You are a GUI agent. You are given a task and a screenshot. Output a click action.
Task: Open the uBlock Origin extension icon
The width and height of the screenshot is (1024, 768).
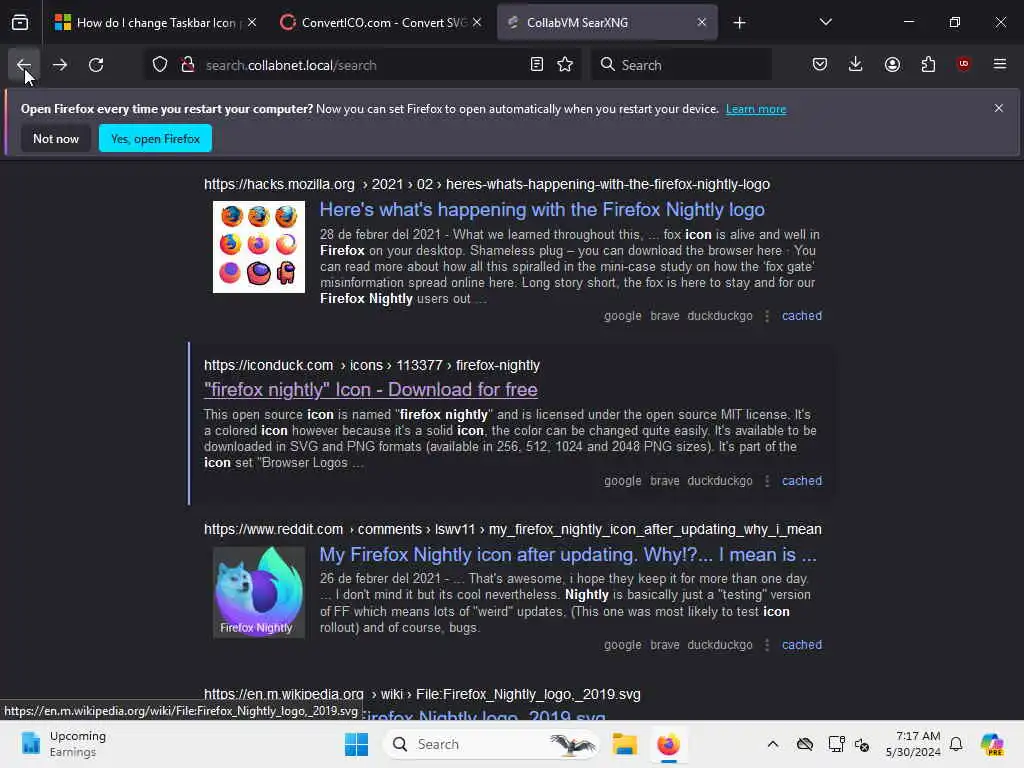click(963, 65)
